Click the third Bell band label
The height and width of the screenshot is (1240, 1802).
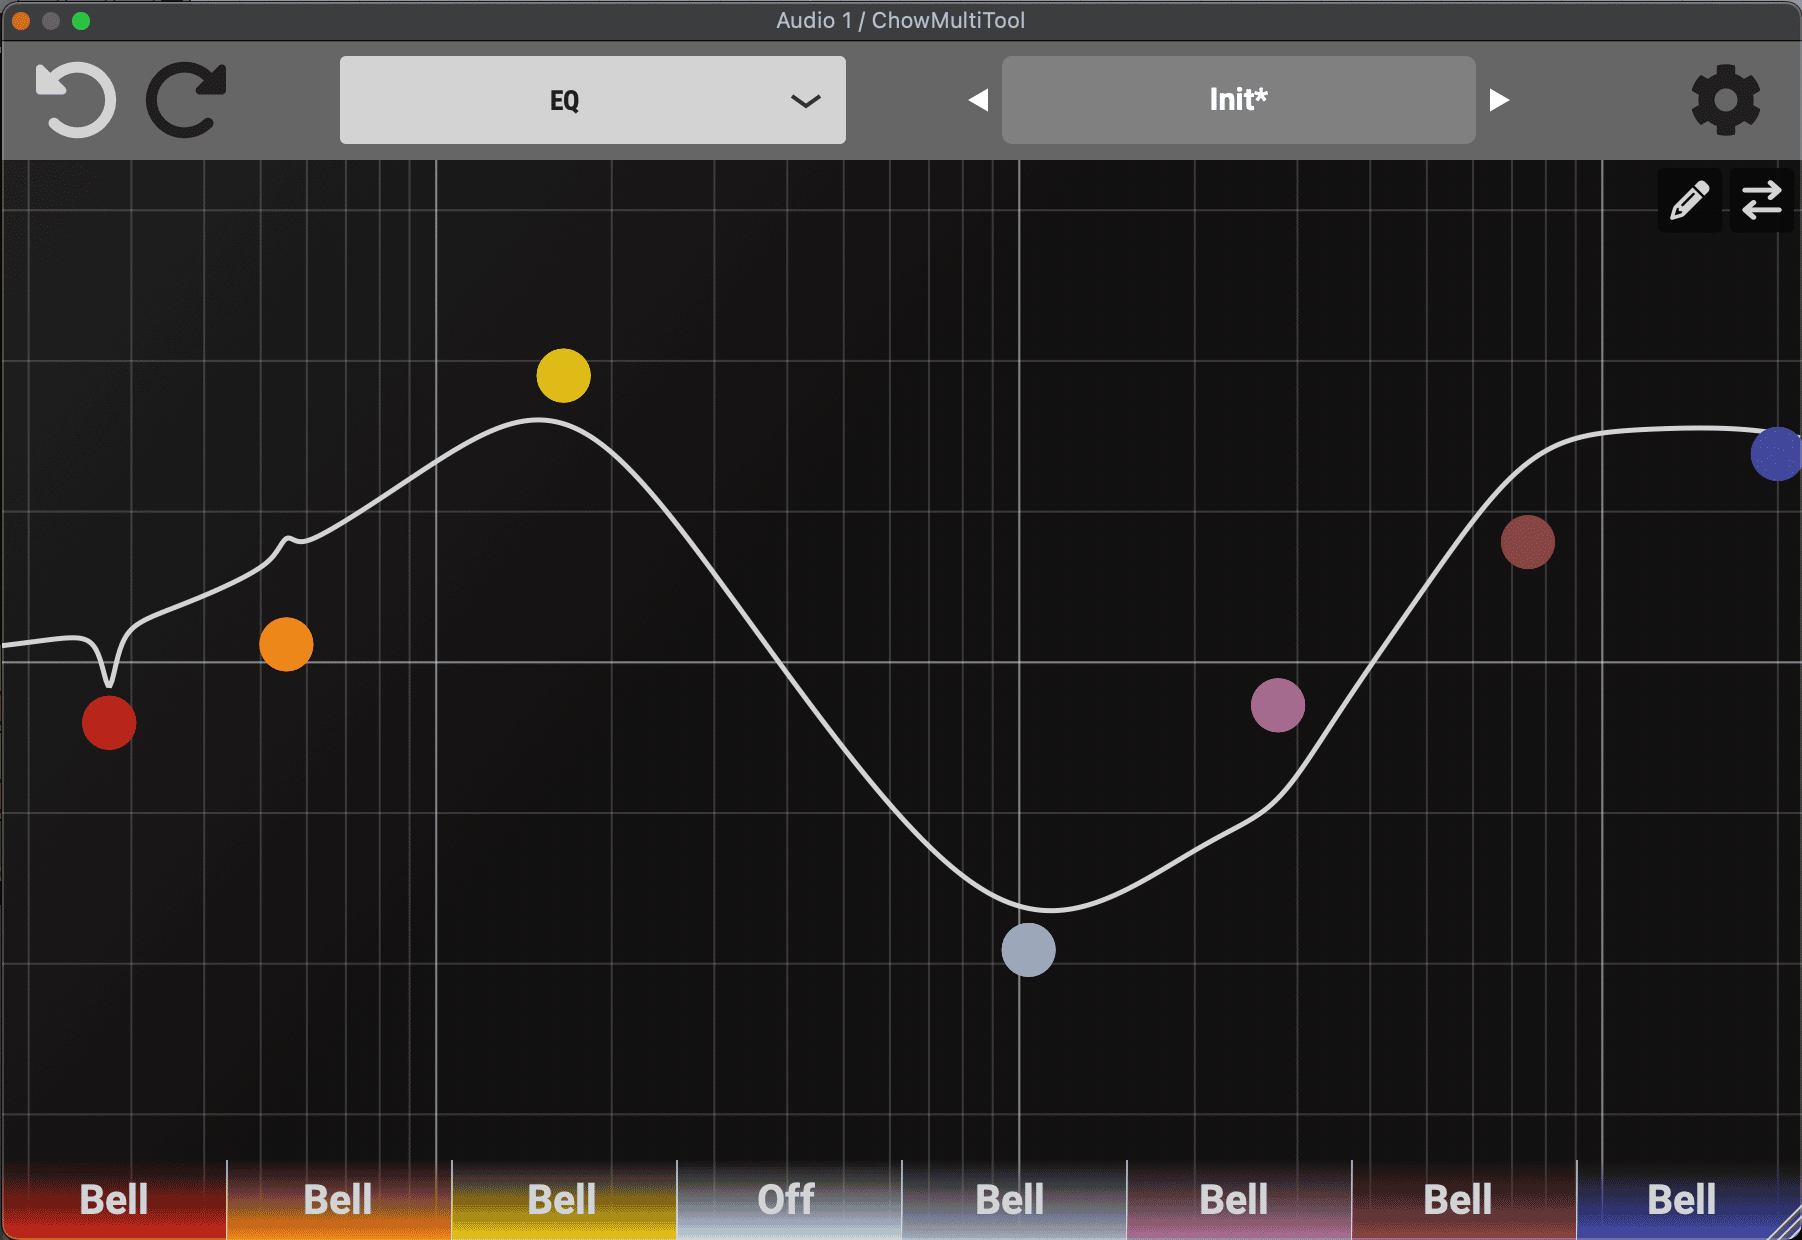(x=562, y=1198)
